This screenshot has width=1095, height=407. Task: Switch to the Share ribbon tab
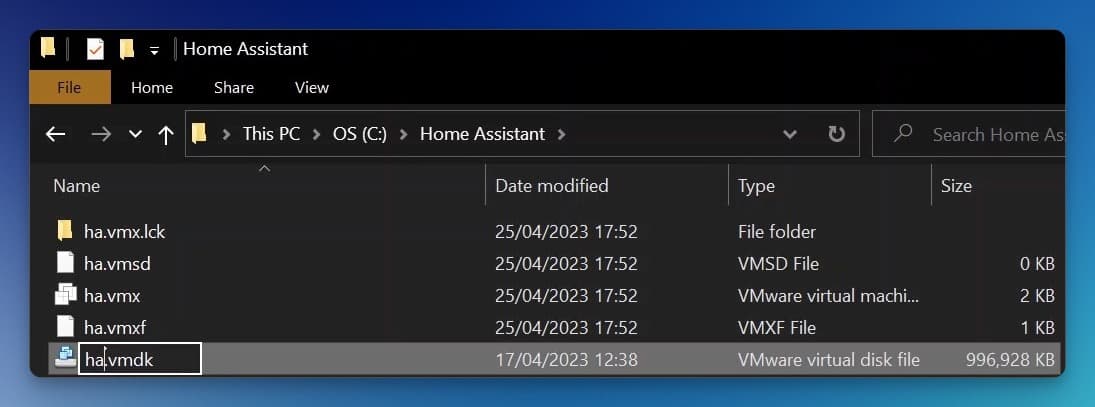click(x=234, y=87)
